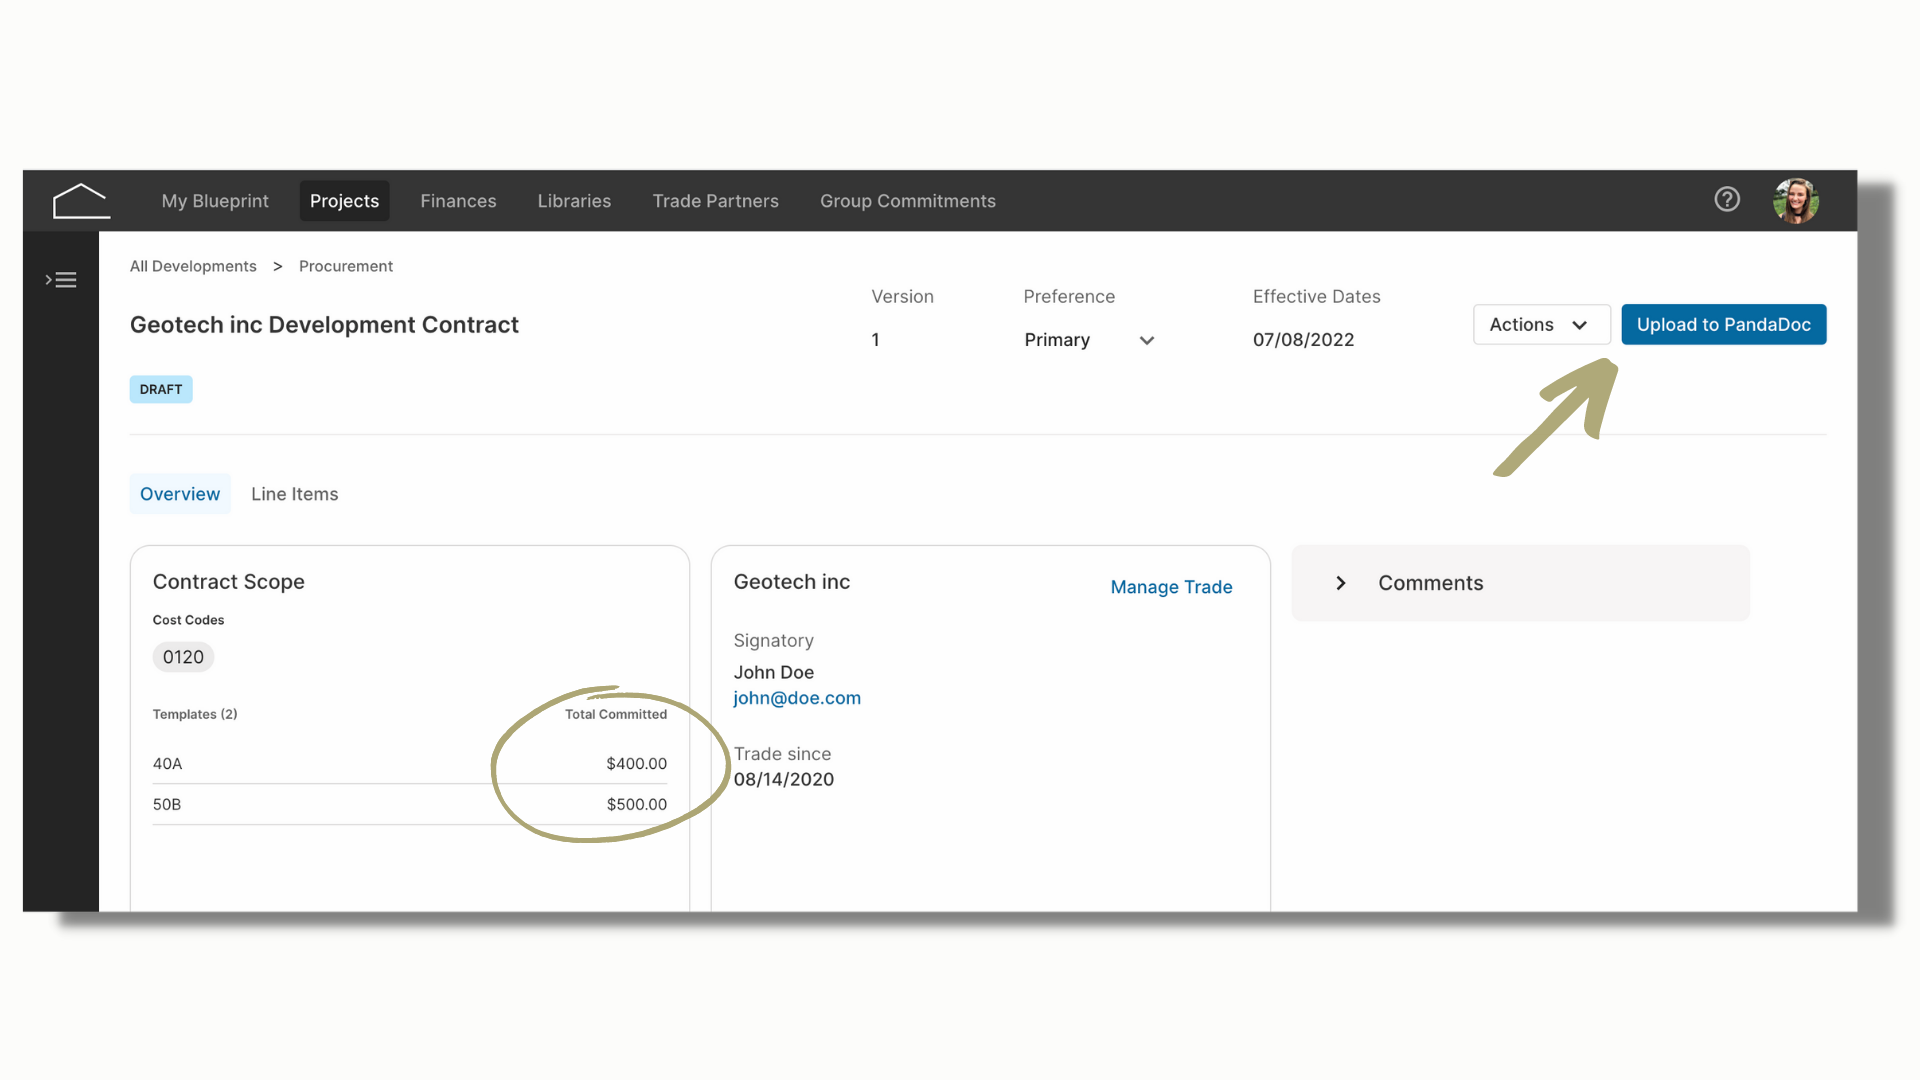Switch to the Line Items tab
Screen dimensions: 1920x1080
[x=294, y=494]
